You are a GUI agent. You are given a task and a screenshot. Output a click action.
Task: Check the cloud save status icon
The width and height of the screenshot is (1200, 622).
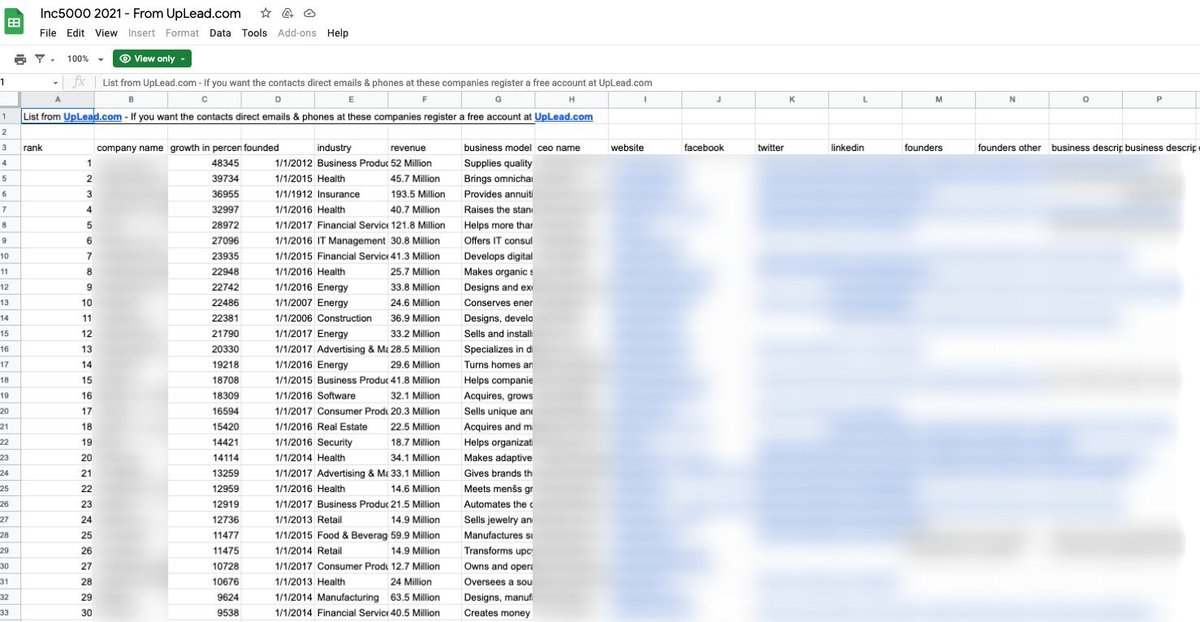click(x=310, y=13)
